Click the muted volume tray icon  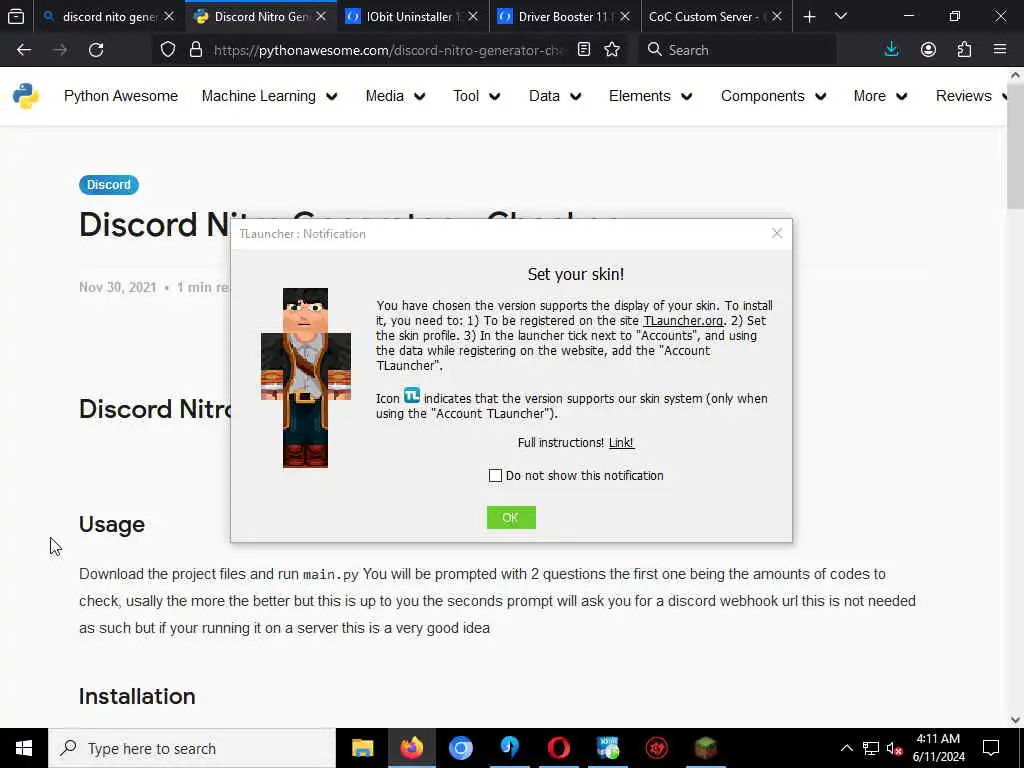894,748
